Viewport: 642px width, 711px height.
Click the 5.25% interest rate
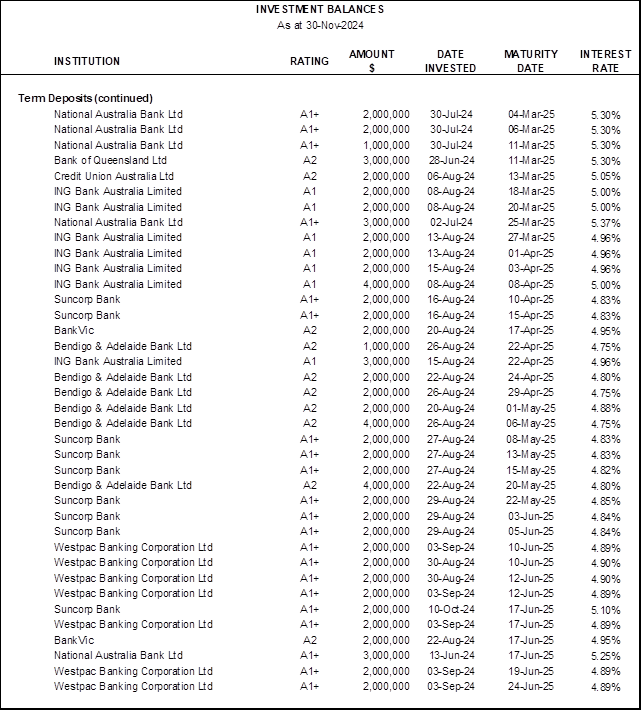tap(606, 656)
